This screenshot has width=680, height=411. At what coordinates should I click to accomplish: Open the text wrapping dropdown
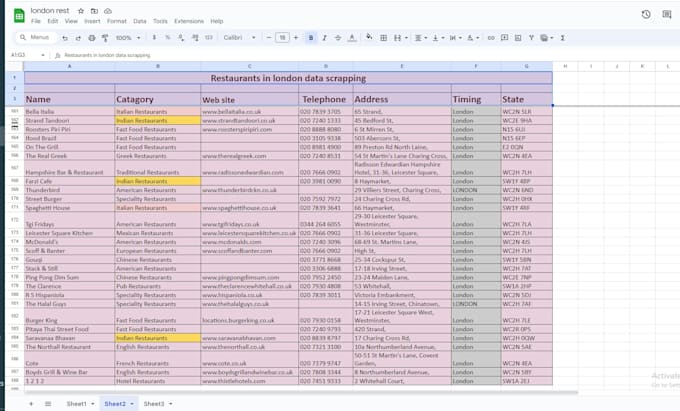[x=455, y=38]
